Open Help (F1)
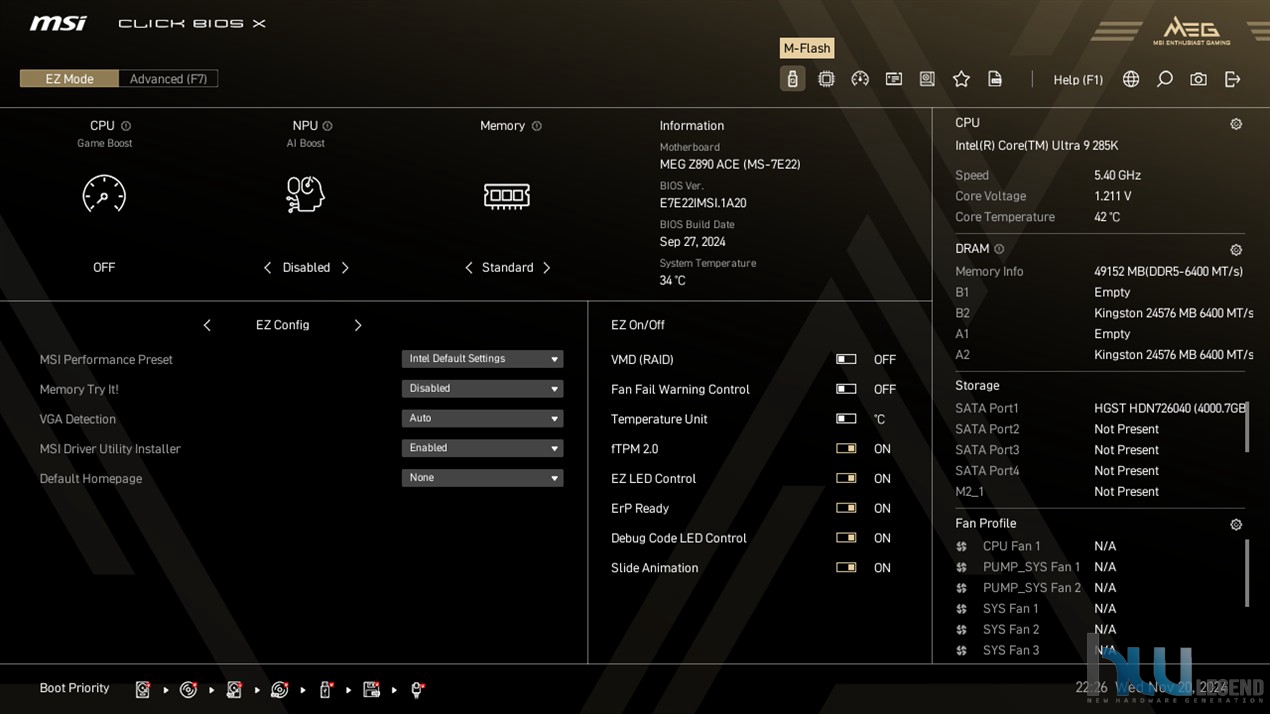This screenshot has height=714, width=1270. point(1078,80)
